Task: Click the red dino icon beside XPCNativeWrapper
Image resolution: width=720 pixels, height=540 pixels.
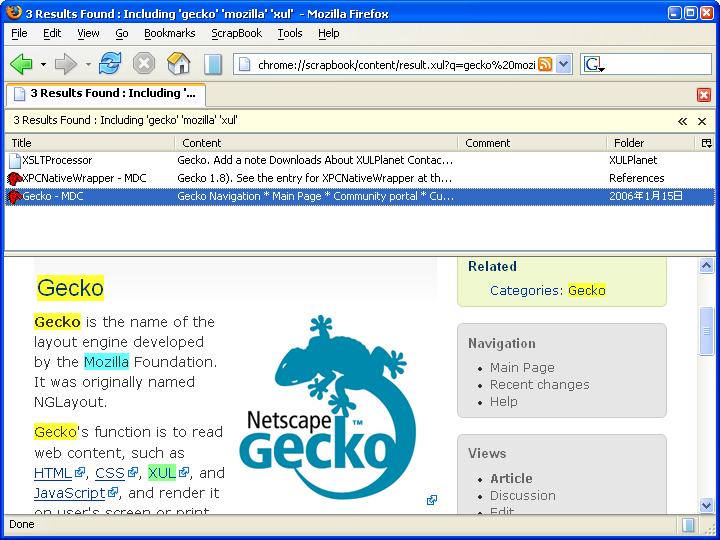Action: (x=15, y=178)
